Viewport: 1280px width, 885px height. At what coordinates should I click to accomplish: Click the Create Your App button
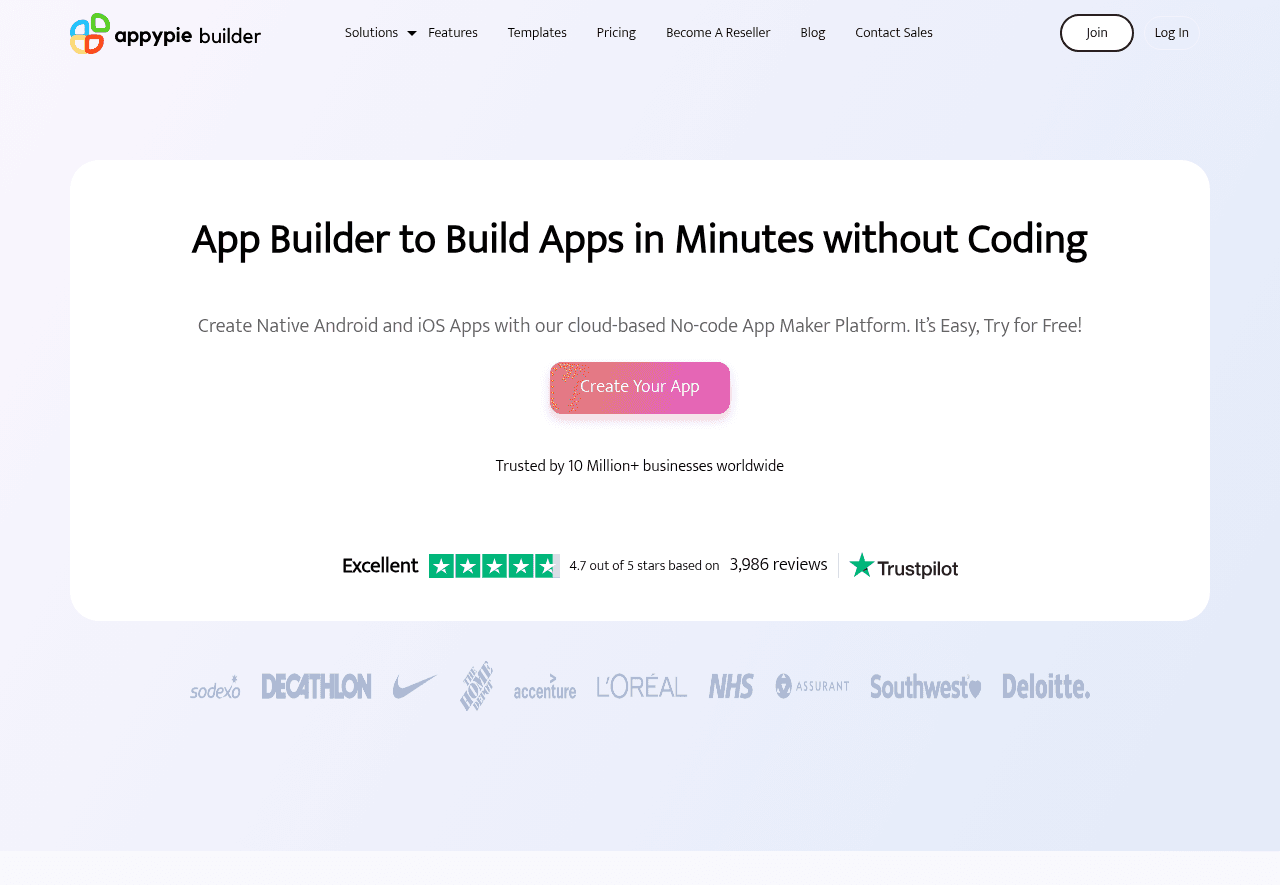pos(639,388)
